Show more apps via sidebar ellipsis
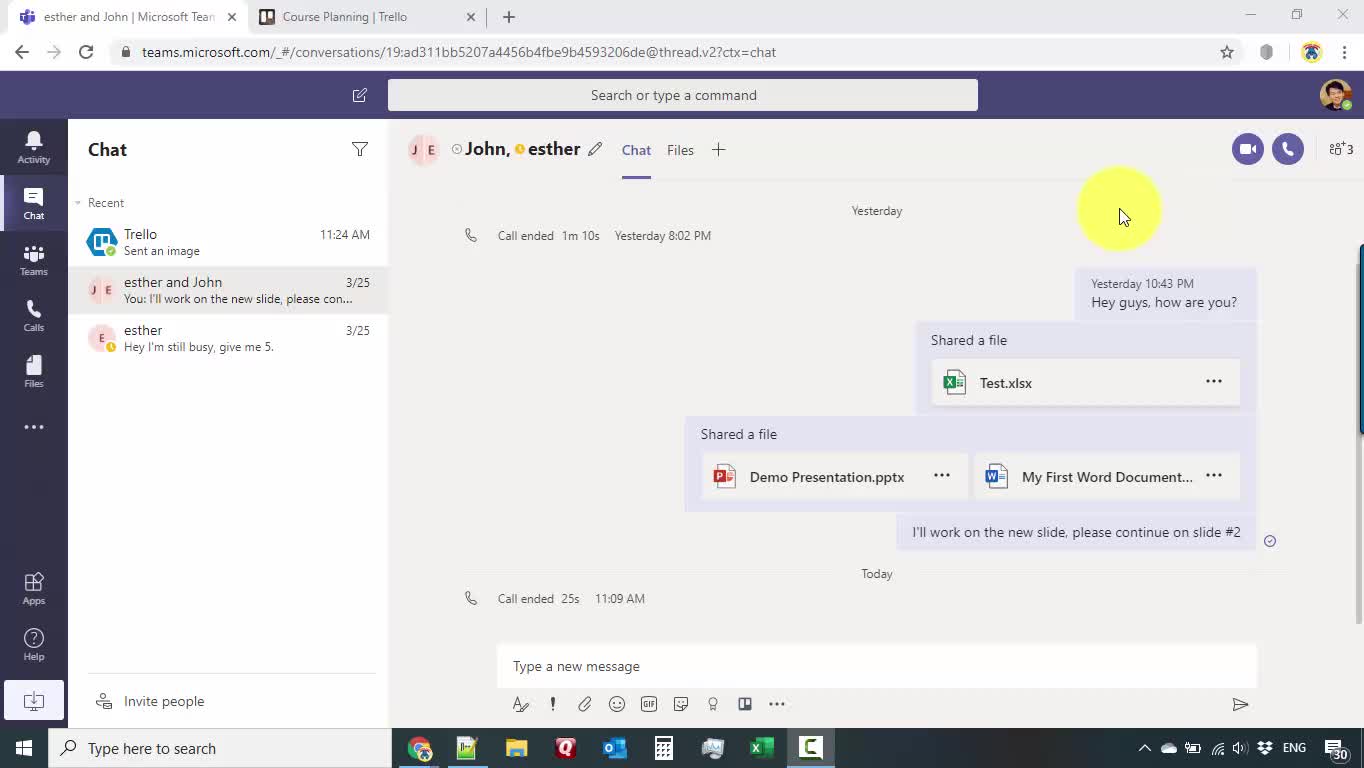Viewport: 1364px width, 768px height. click(x=33, y=427)
